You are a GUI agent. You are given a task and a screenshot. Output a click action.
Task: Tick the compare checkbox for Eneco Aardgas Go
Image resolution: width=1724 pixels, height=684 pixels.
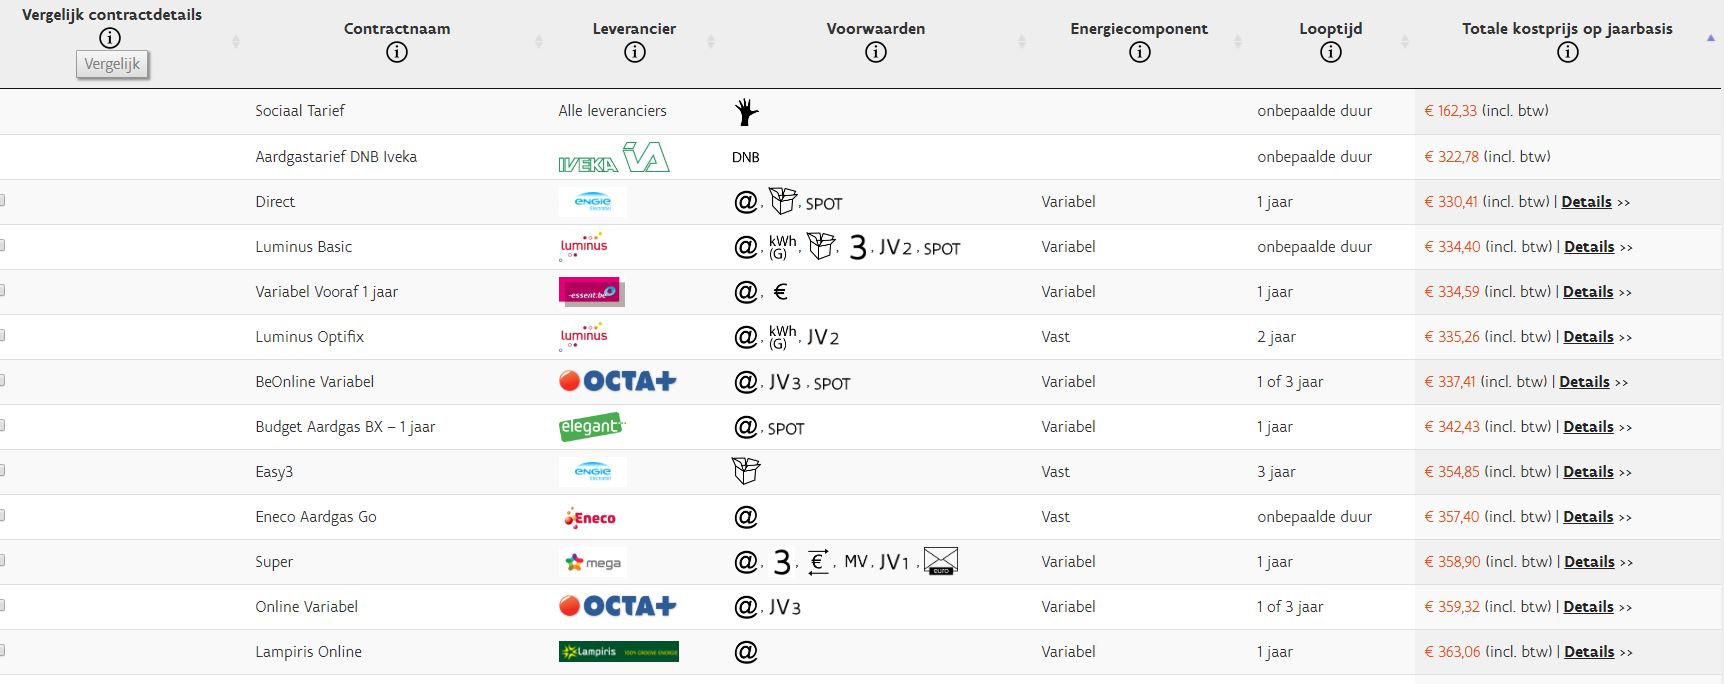[x=2, y=516]
